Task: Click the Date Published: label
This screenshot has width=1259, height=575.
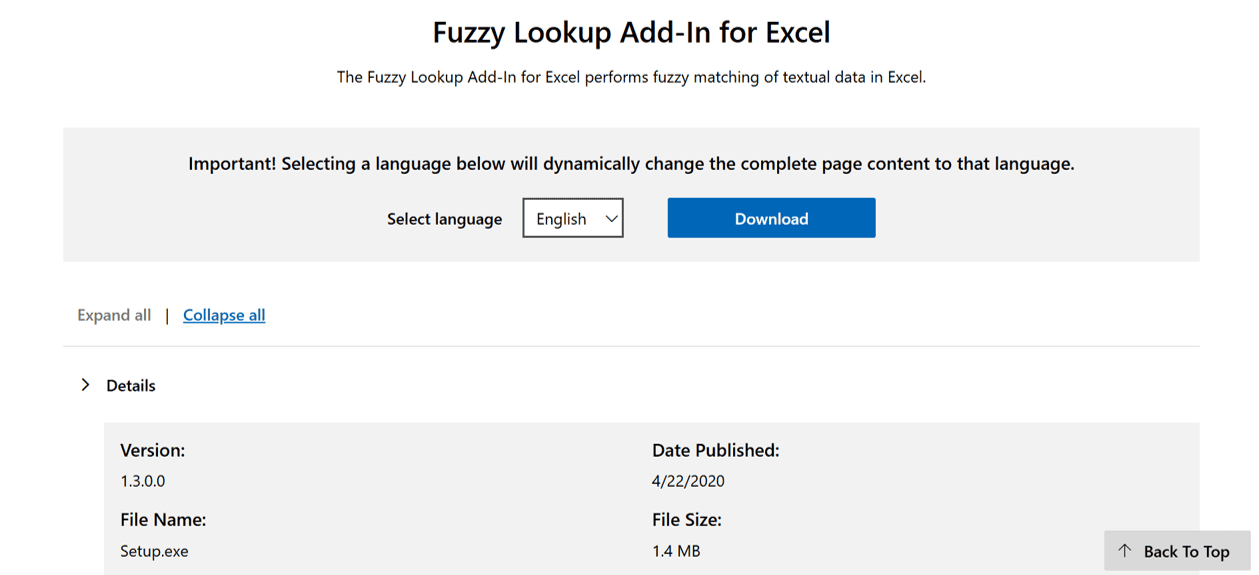Action: [x=716, y=450]
